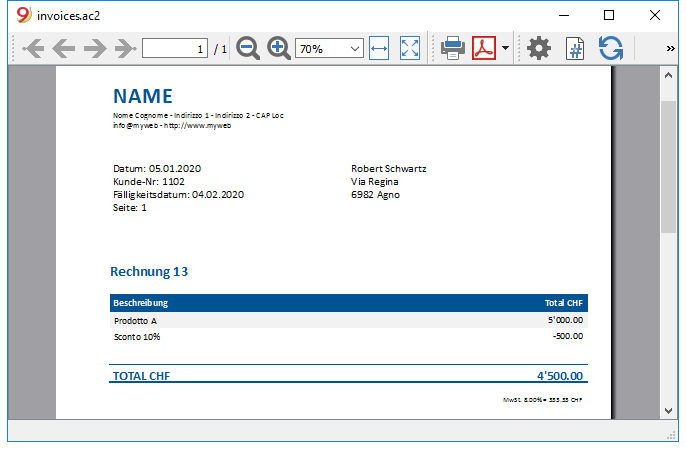
Task: Go to the first page arrow
Action: 33,48
